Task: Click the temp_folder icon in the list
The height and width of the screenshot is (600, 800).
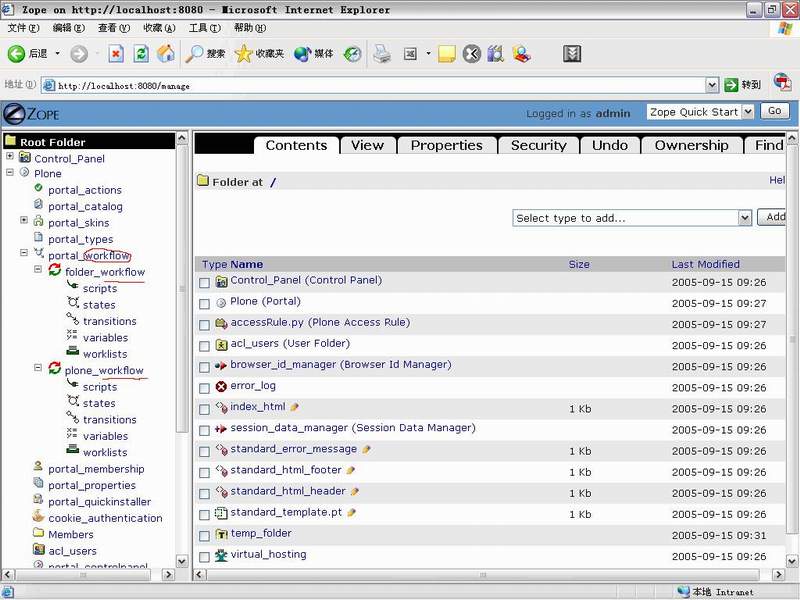Action: click(x=221, y=534)
